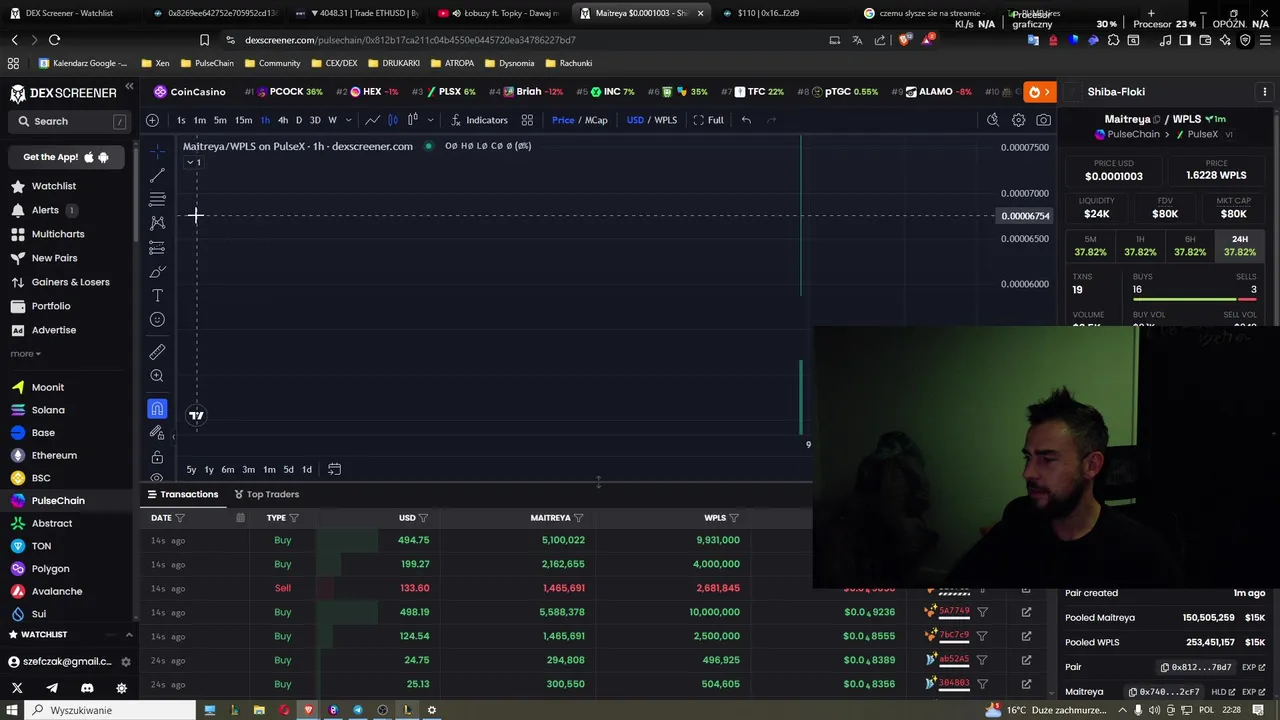
Task: Toggle fullscreen chart with Full
Action: [x=708, y=120]
